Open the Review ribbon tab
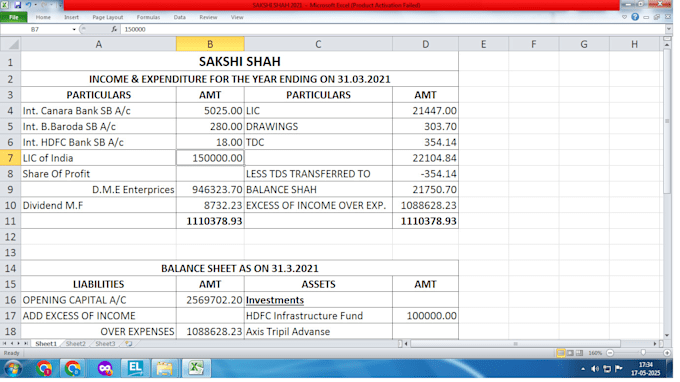This screenshot has width=680, height=382. pos(208,17)
